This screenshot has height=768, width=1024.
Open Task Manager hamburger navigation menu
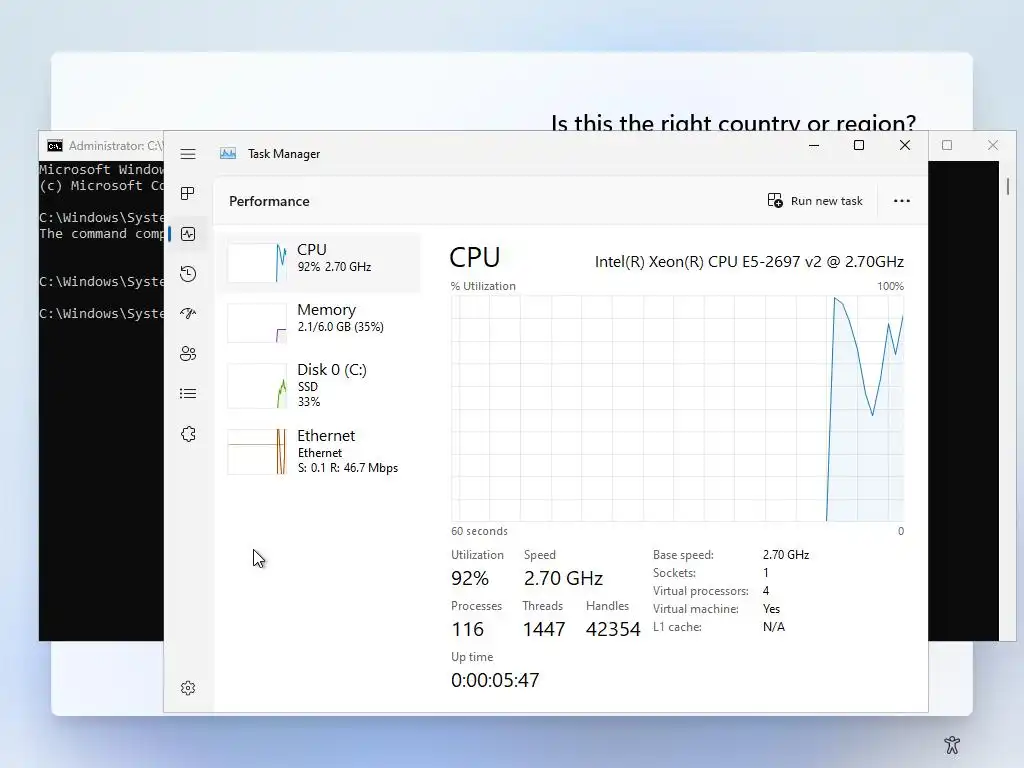[x=188, y=154]
